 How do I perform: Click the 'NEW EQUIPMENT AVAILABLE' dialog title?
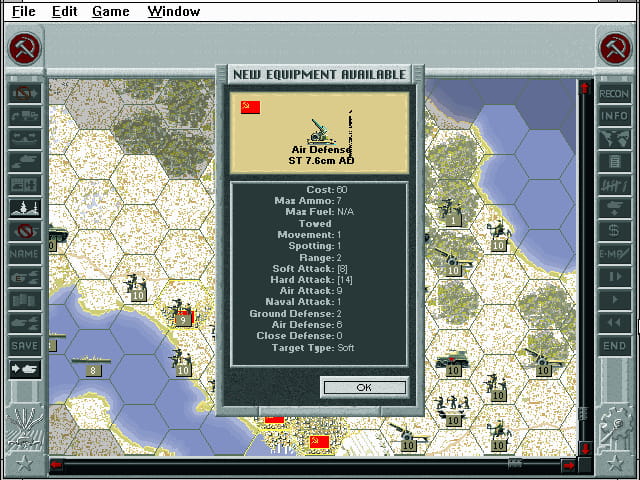coord(320,75)
